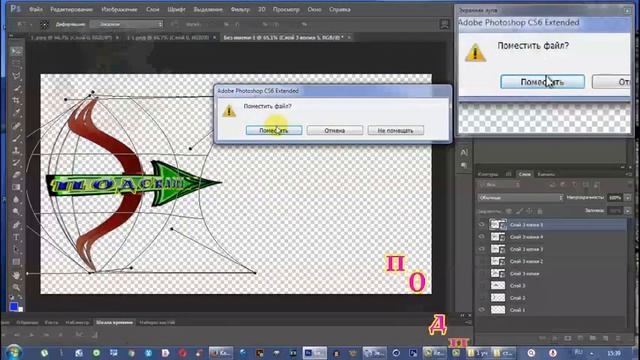The width and height of the screenshot is (640, 360).
Task: Toggle visibility of Слой 3 копия 5
Action: (482, 224)
